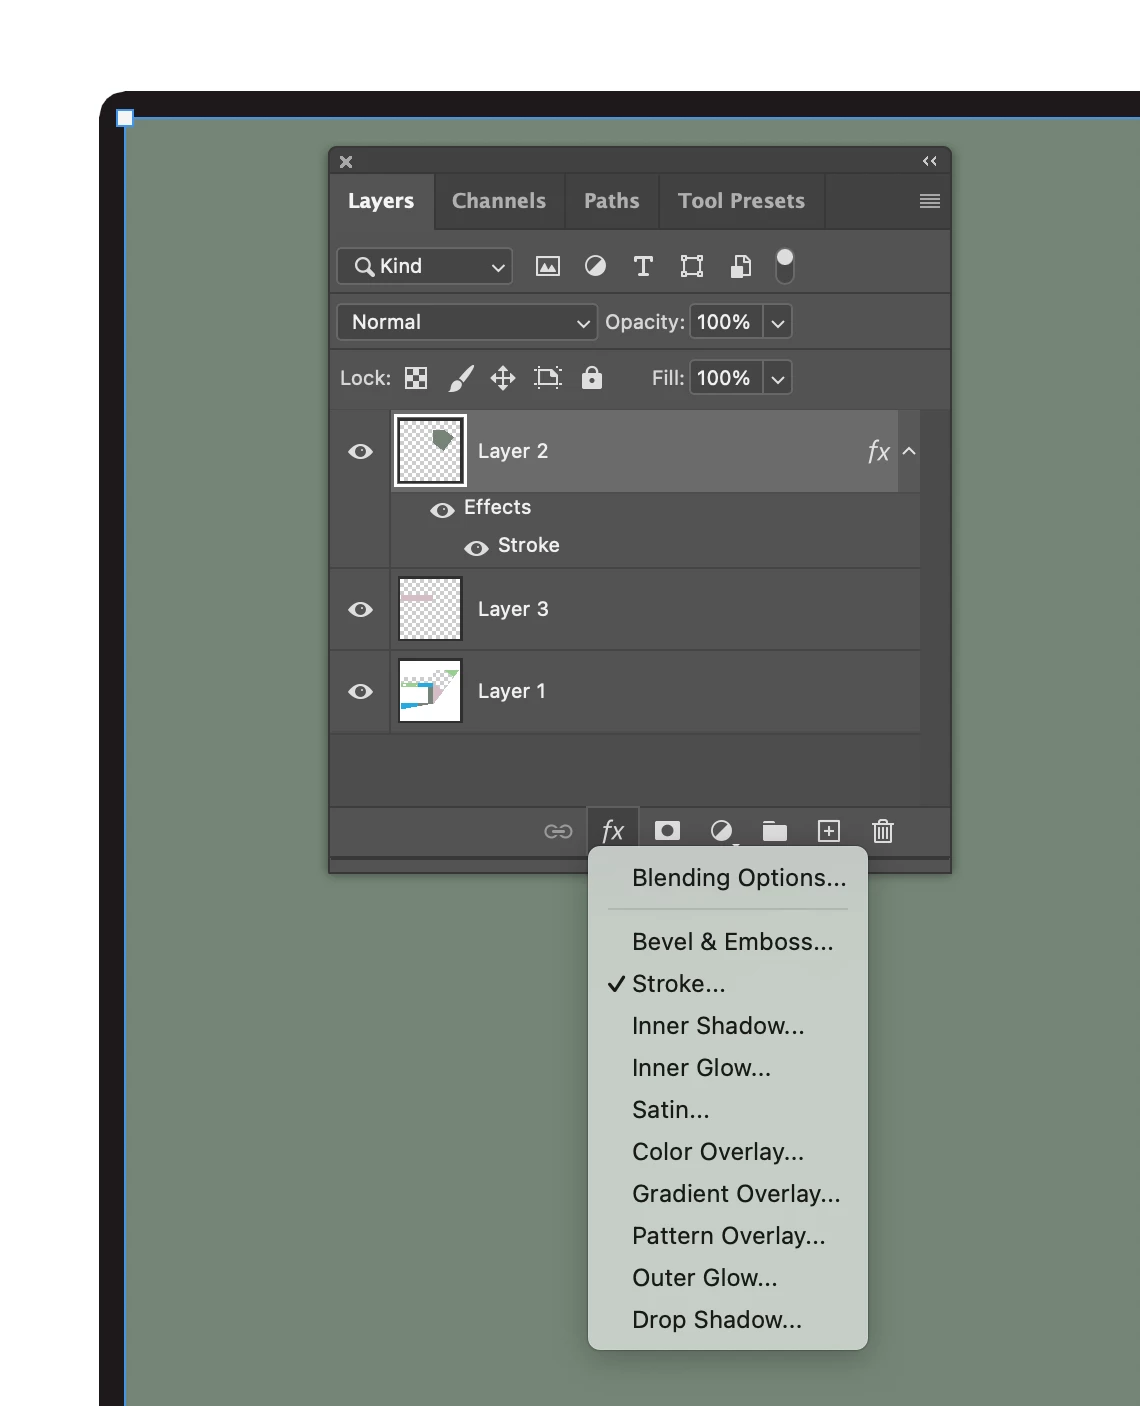This screenshot has width=1140, height=1406.
Task: Filter for smart objects icon
Action: 741,266
